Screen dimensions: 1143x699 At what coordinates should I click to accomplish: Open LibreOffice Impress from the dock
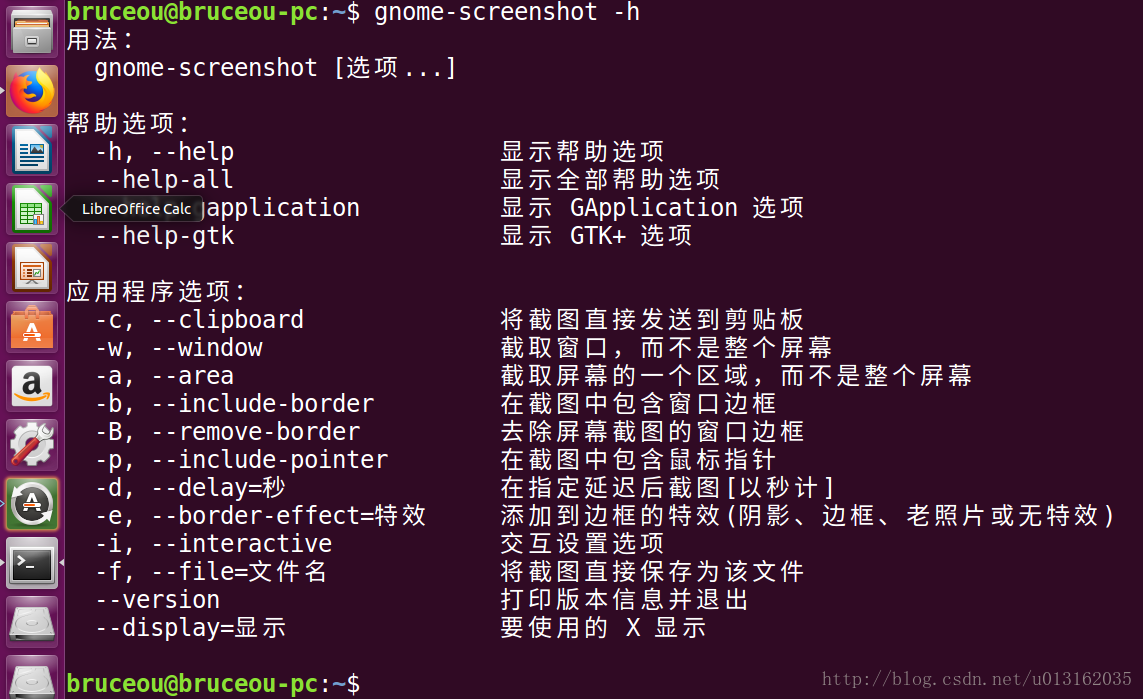32,268
